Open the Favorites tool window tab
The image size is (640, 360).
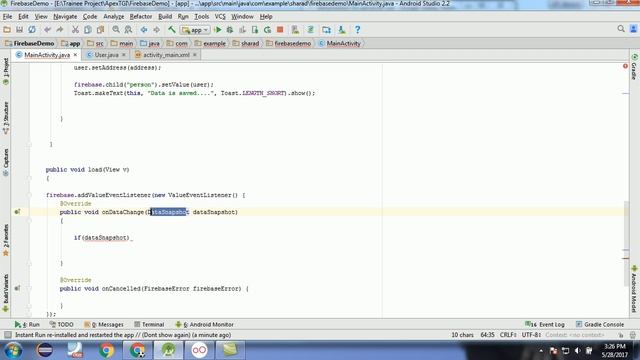(6, 240)
